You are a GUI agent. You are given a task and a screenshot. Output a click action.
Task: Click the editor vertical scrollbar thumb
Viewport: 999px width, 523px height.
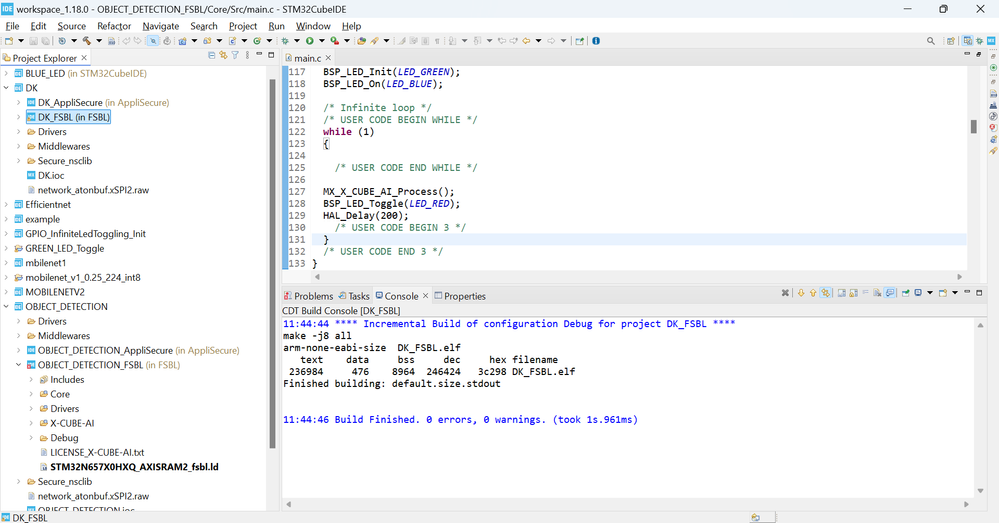[972, 126]
